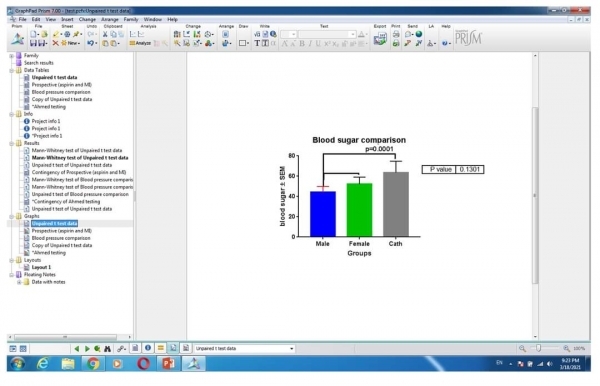Toggle the Graphs sheet section button
Screen dimensions: 600x386
coord(173,348)
